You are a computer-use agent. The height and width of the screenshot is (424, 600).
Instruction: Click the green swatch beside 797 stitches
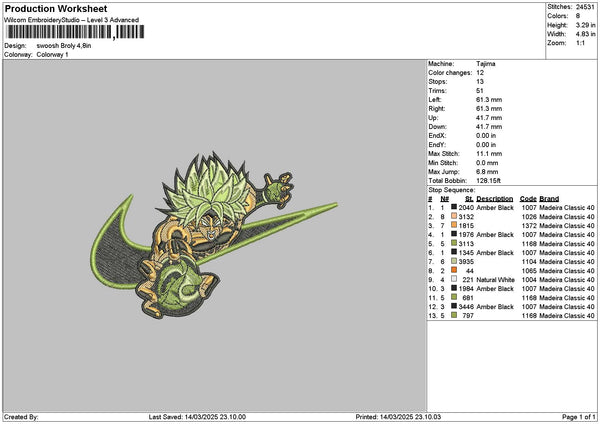(454, 315)
